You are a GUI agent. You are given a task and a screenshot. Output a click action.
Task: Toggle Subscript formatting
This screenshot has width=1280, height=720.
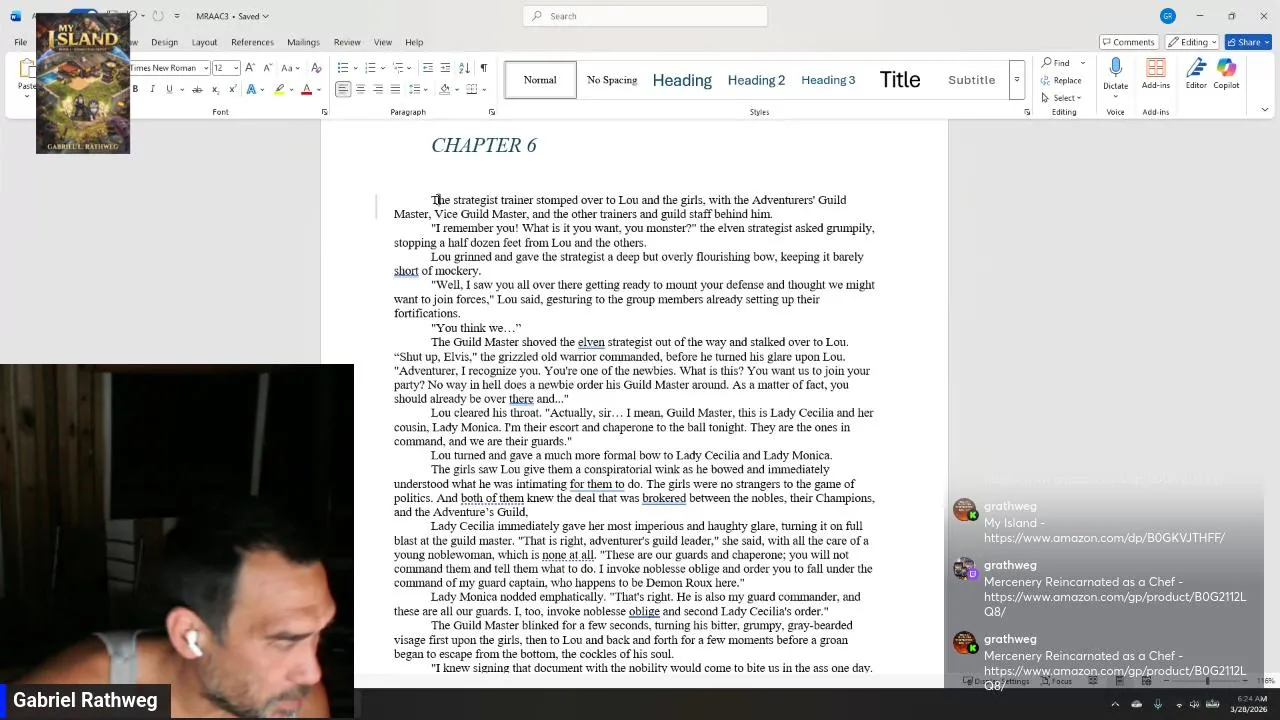[215, 90]
